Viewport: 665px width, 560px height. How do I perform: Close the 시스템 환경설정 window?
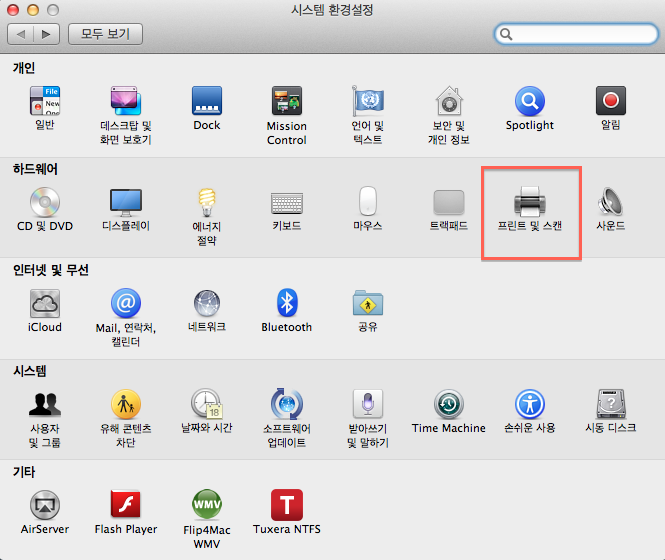(13, 10)
